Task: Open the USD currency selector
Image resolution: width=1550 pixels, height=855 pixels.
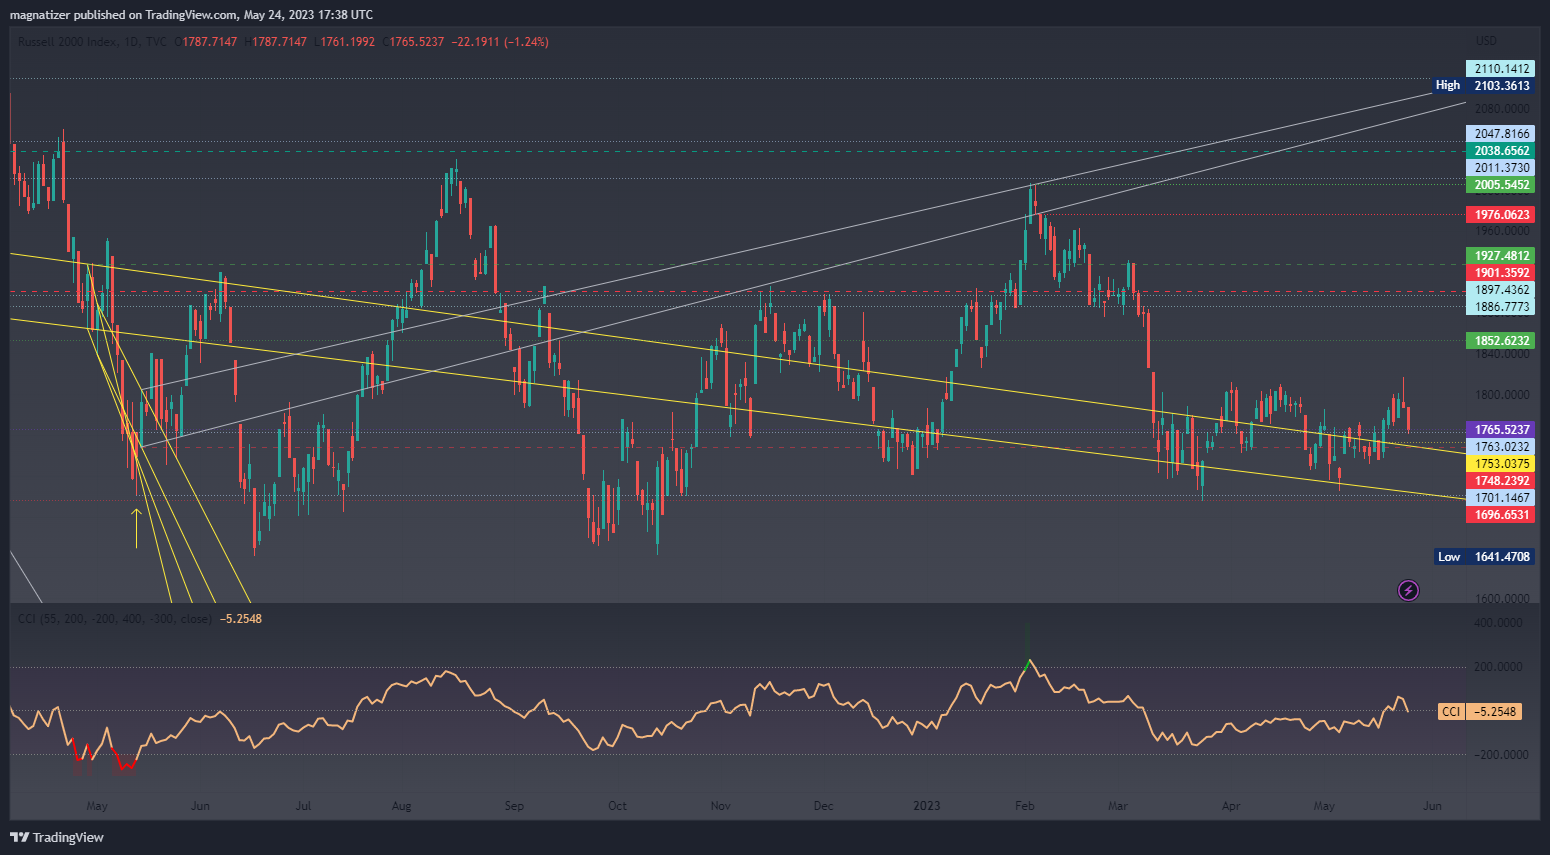Action: tap(1486, 41)
